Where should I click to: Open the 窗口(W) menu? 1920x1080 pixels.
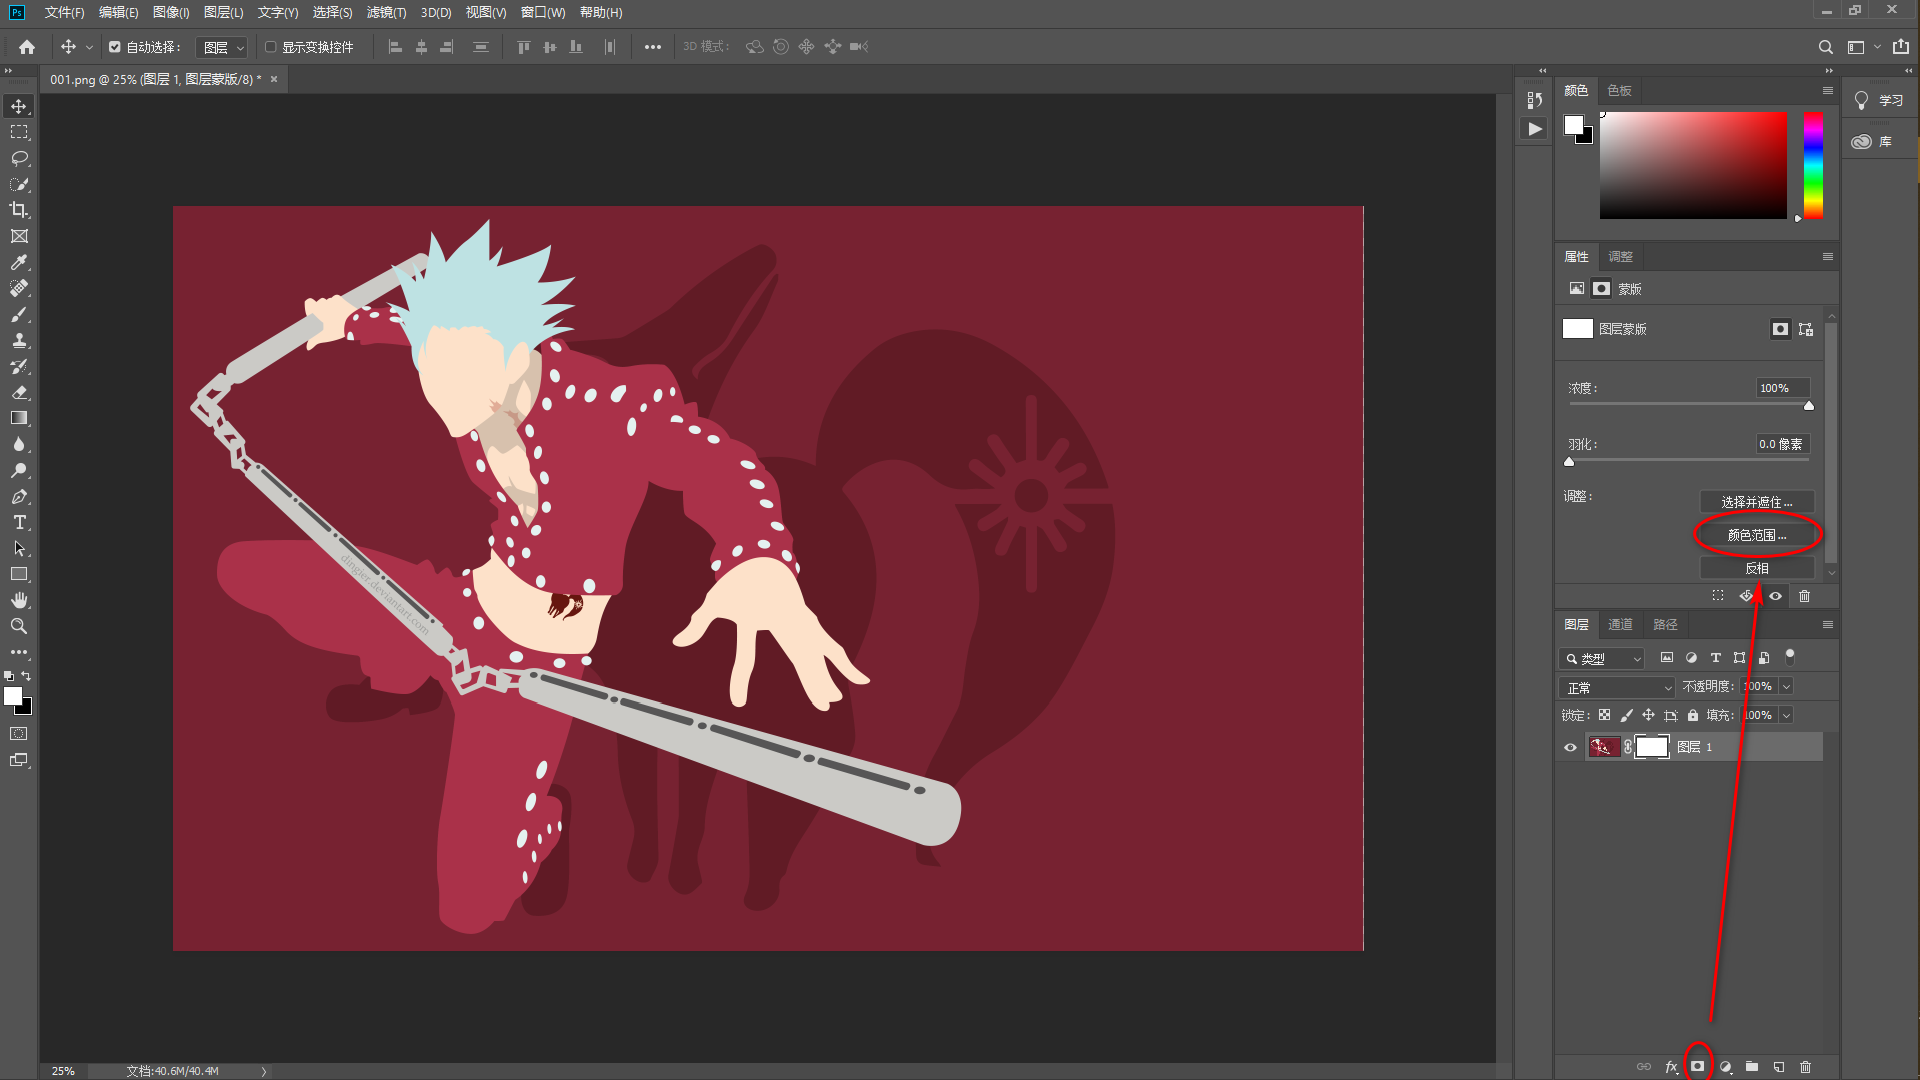point(543,12)
